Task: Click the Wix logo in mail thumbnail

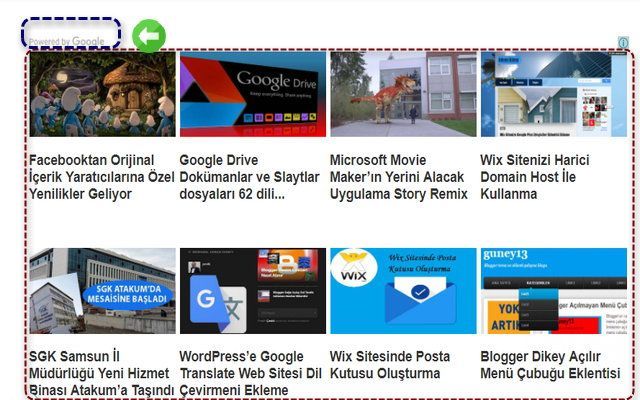Action: point(353,273)
